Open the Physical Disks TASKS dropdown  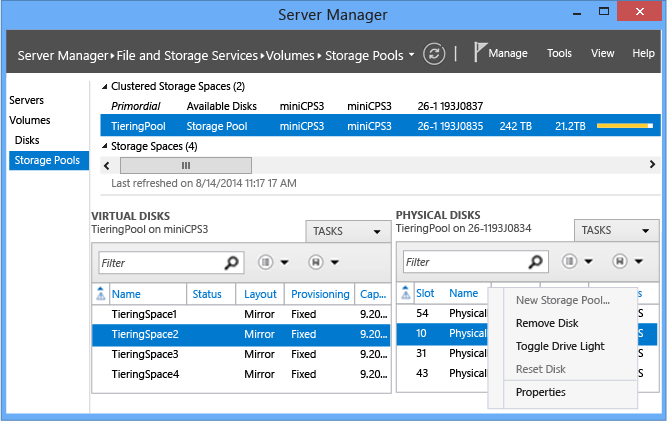click(616, 231)
